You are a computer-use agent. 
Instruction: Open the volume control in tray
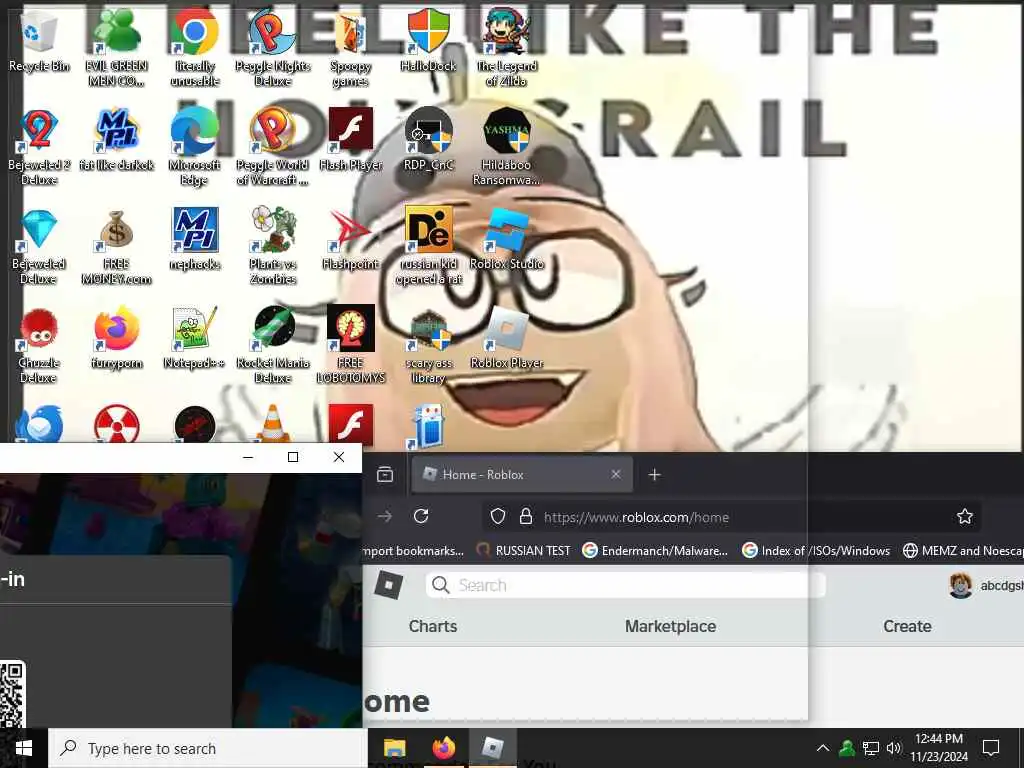894,748
